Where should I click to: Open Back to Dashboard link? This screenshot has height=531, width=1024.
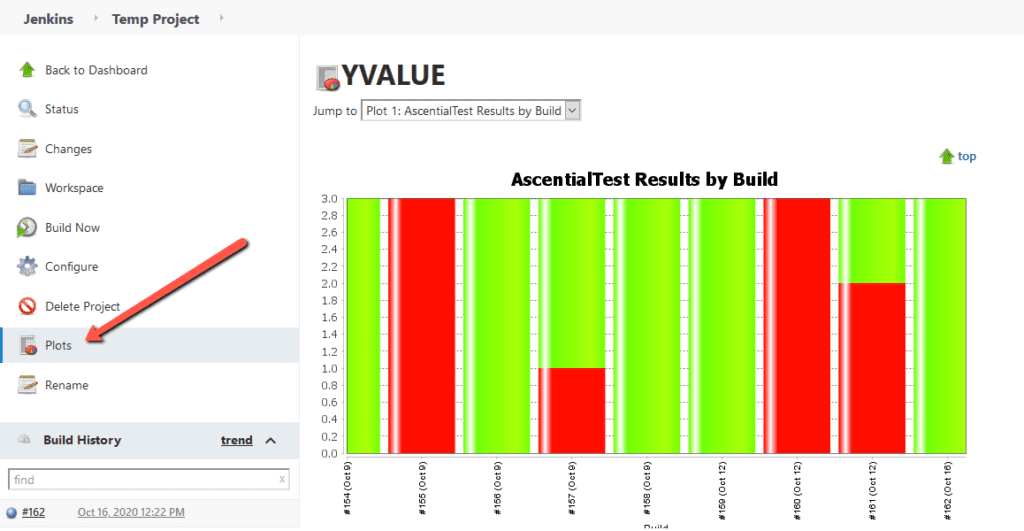[96, 70]
